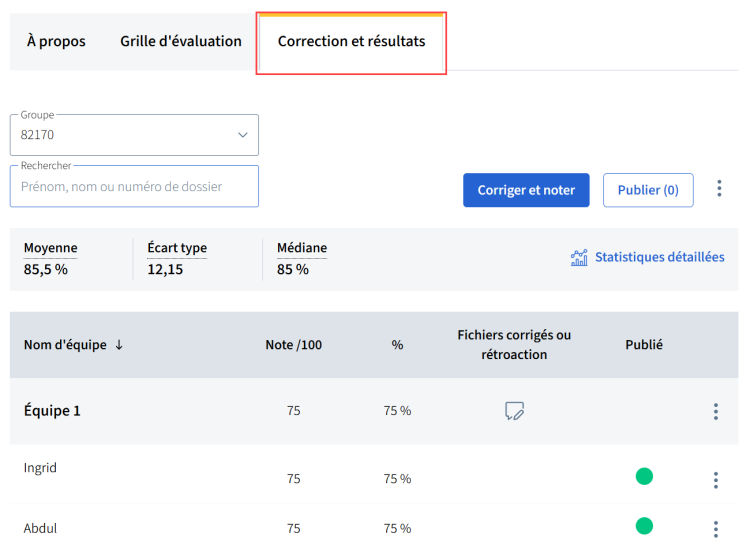This screenshot has width=750, height=553.
Task: Click the Note /100 column header
Action: point(293,345)
